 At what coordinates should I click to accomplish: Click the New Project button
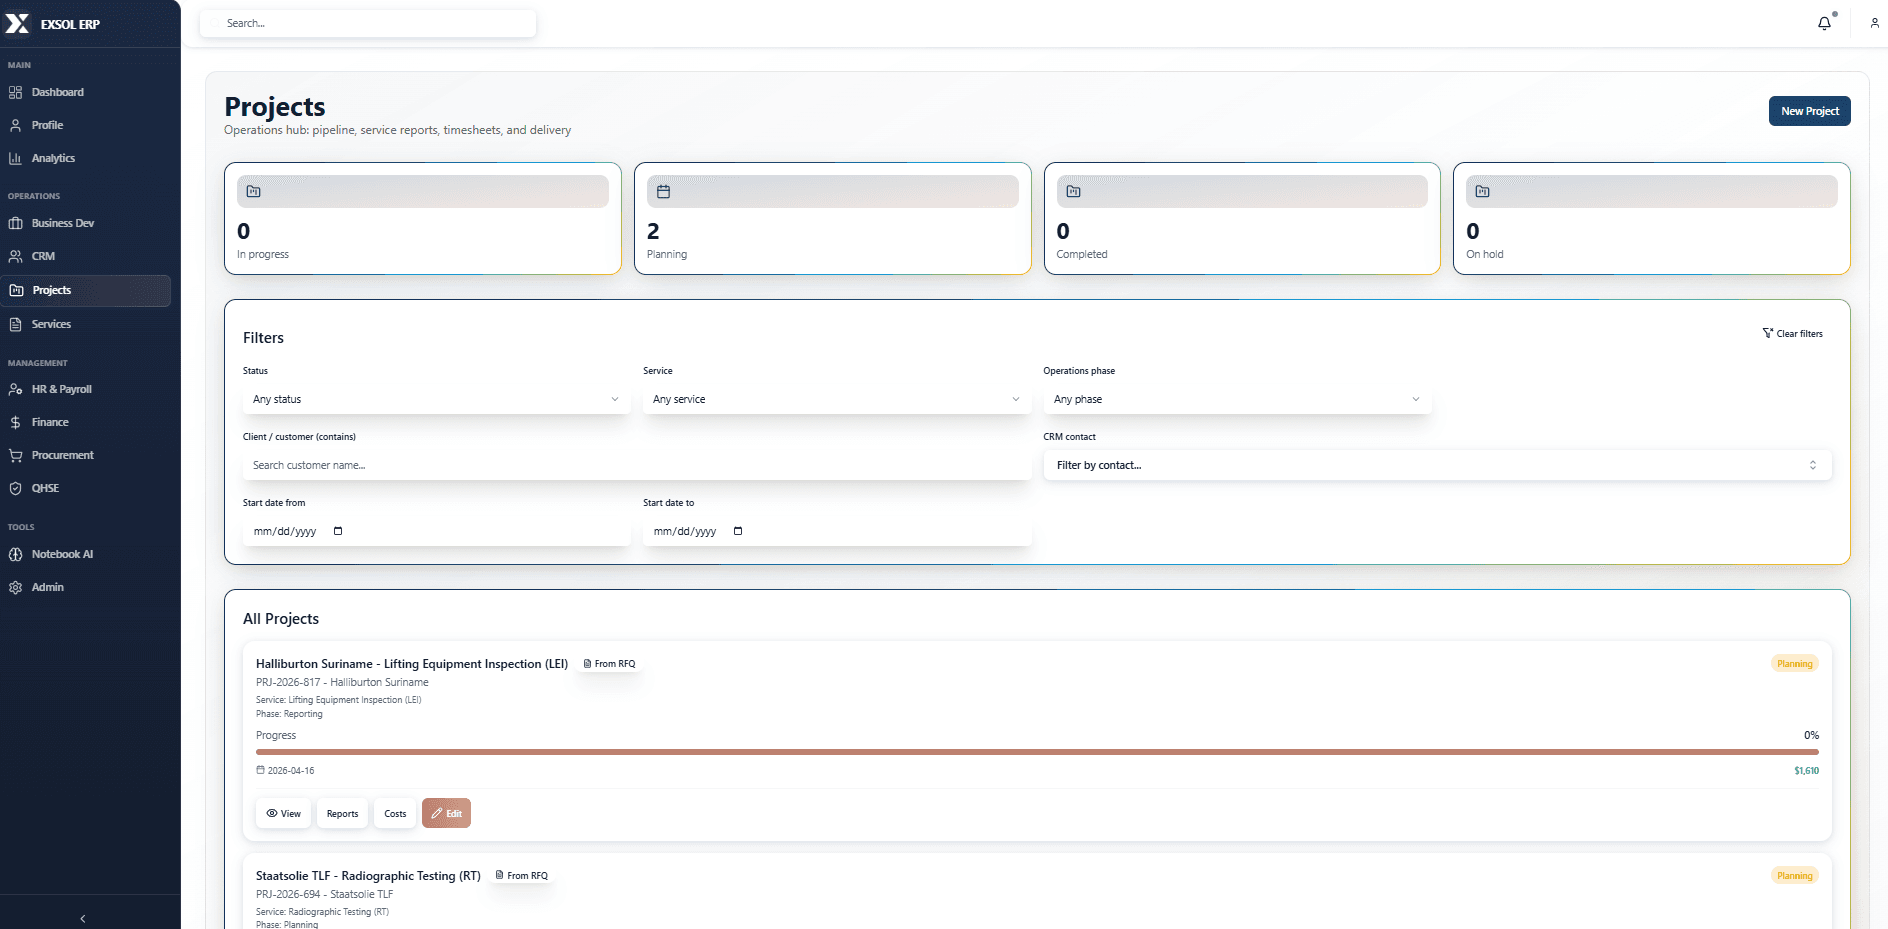point(1809,111)
